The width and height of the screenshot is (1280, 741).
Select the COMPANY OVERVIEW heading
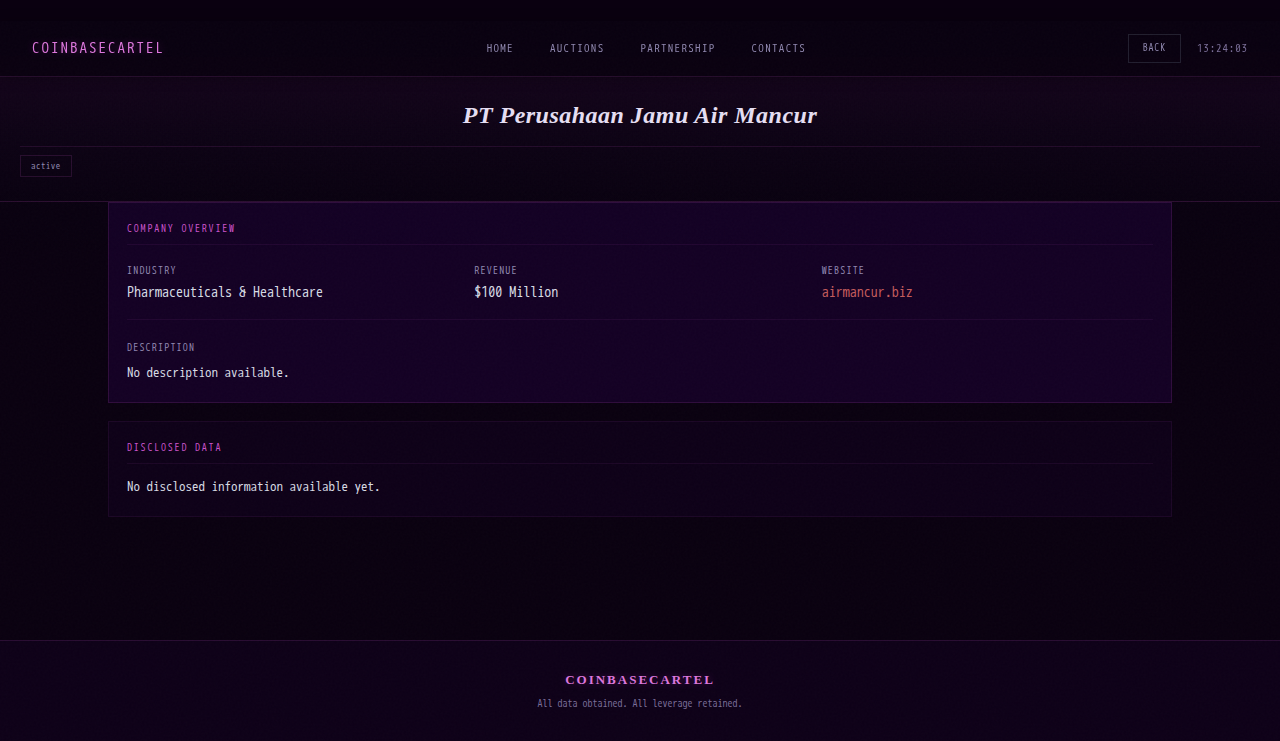pyautogui.click(x=181, y=228)
